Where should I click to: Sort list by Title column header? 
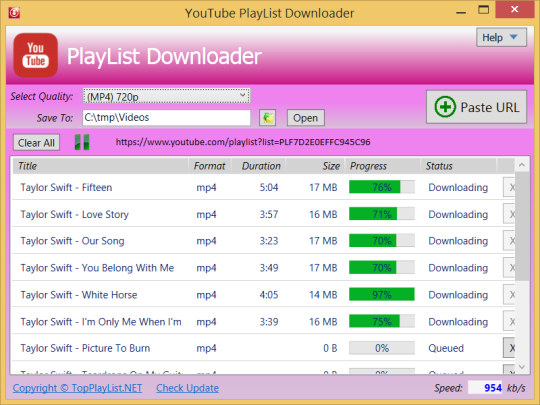point(101,166)
